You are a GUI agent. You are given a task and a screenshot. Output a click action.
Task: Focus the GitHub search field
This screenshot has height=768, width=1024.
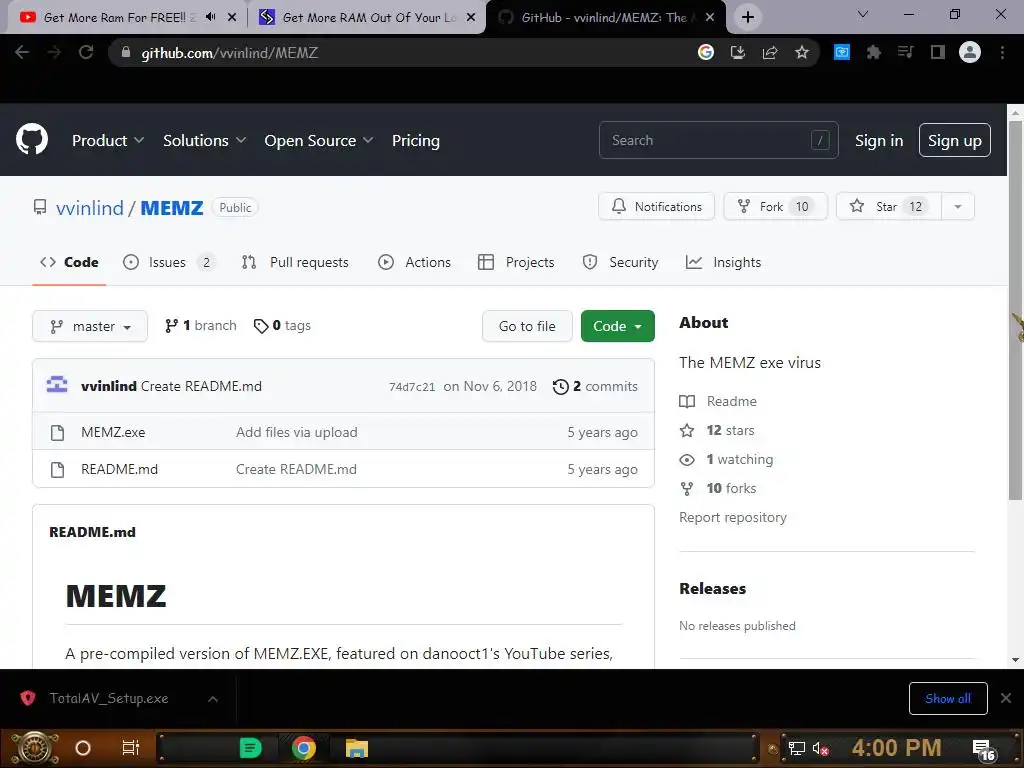(x=718, y=140)
